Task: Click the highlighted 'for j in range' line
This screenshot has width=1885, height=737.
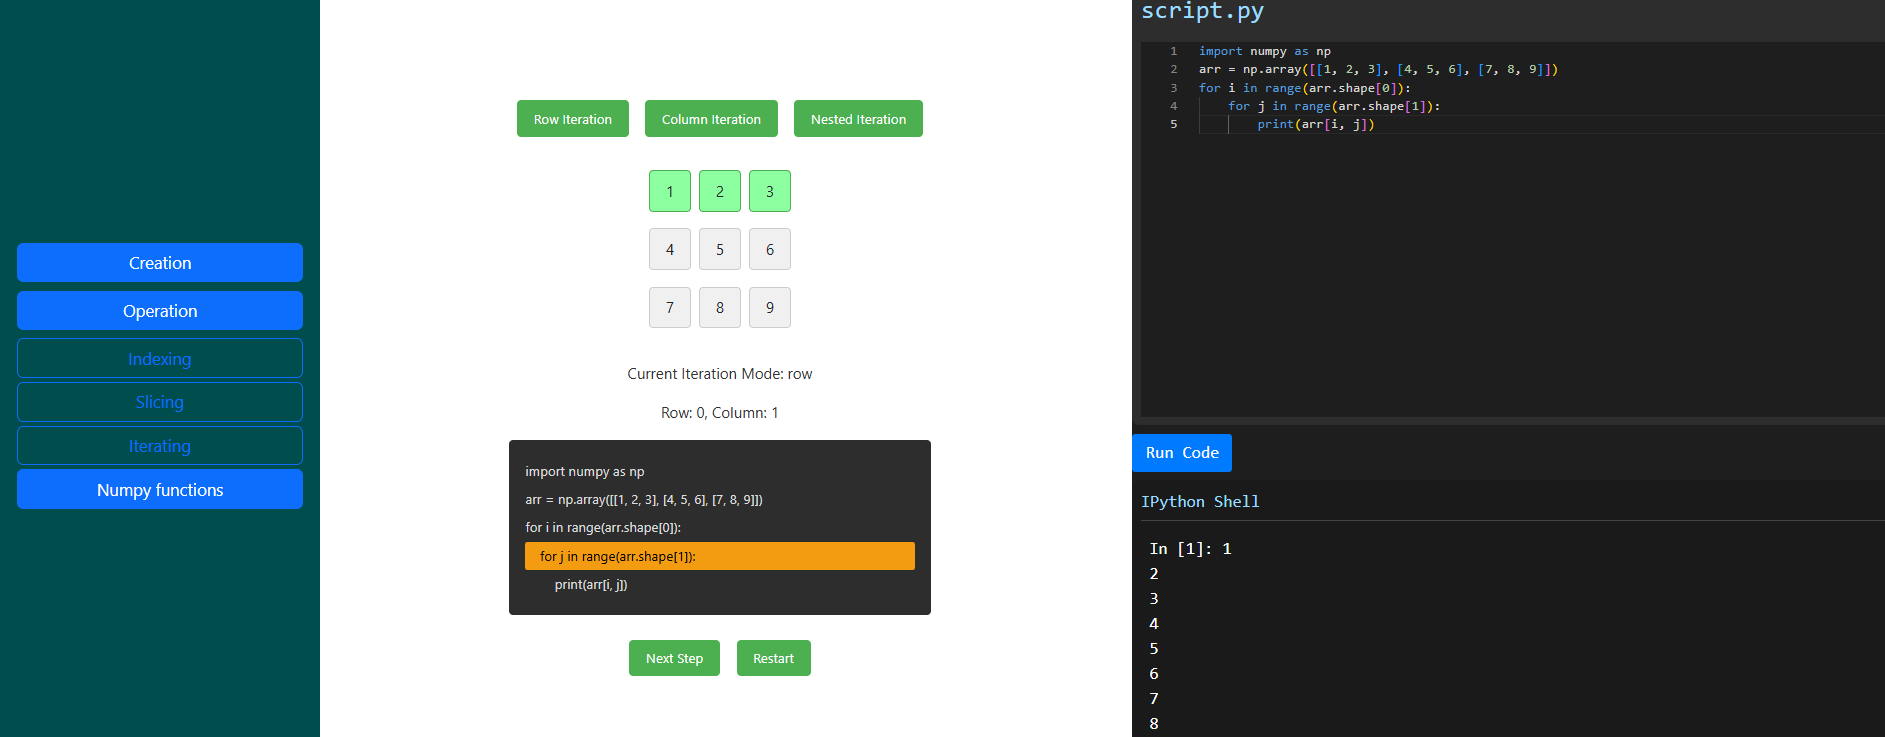Action: coord(720,556)
